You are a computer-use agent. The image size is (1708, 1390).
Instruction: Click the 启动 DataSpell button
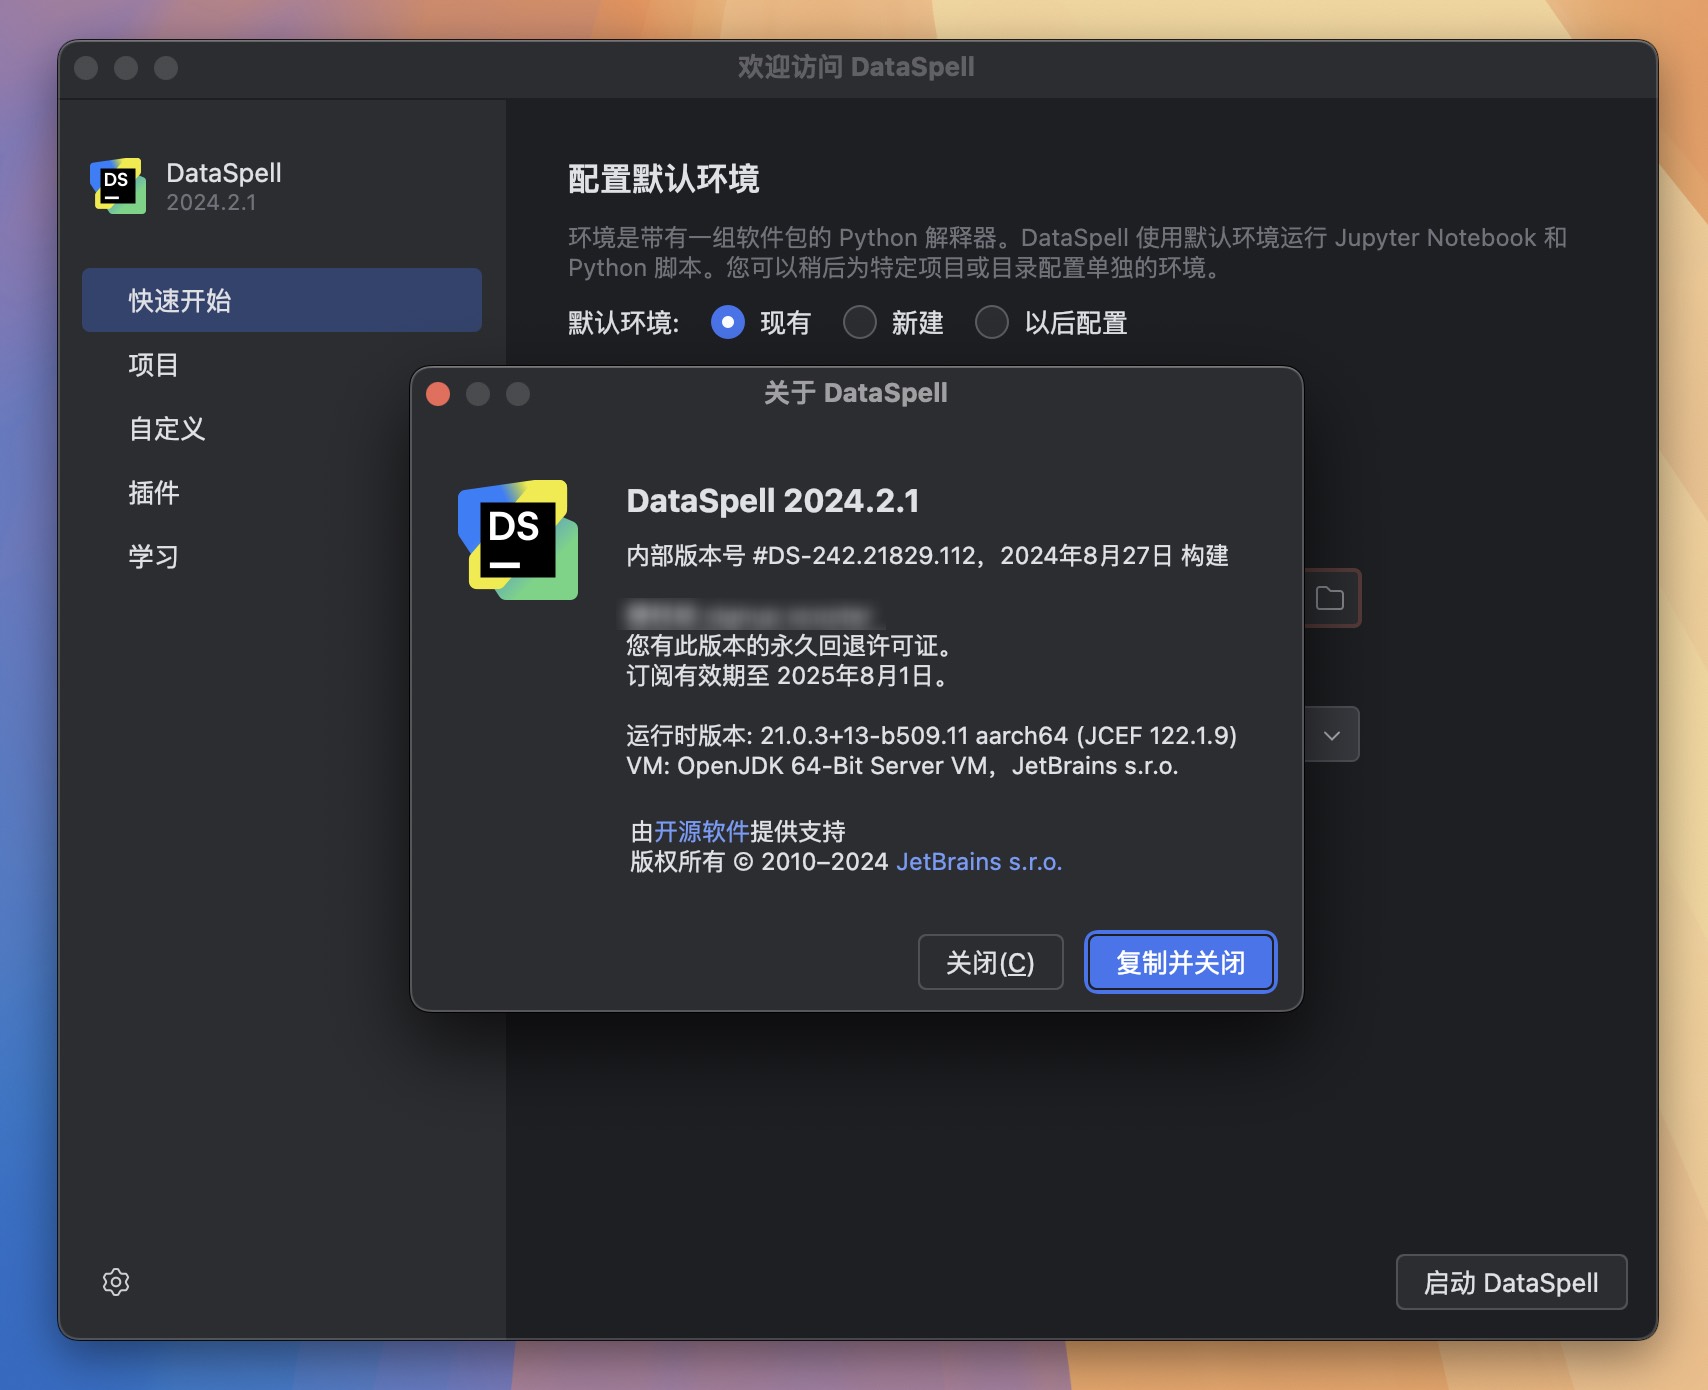coord(1511,1282)
